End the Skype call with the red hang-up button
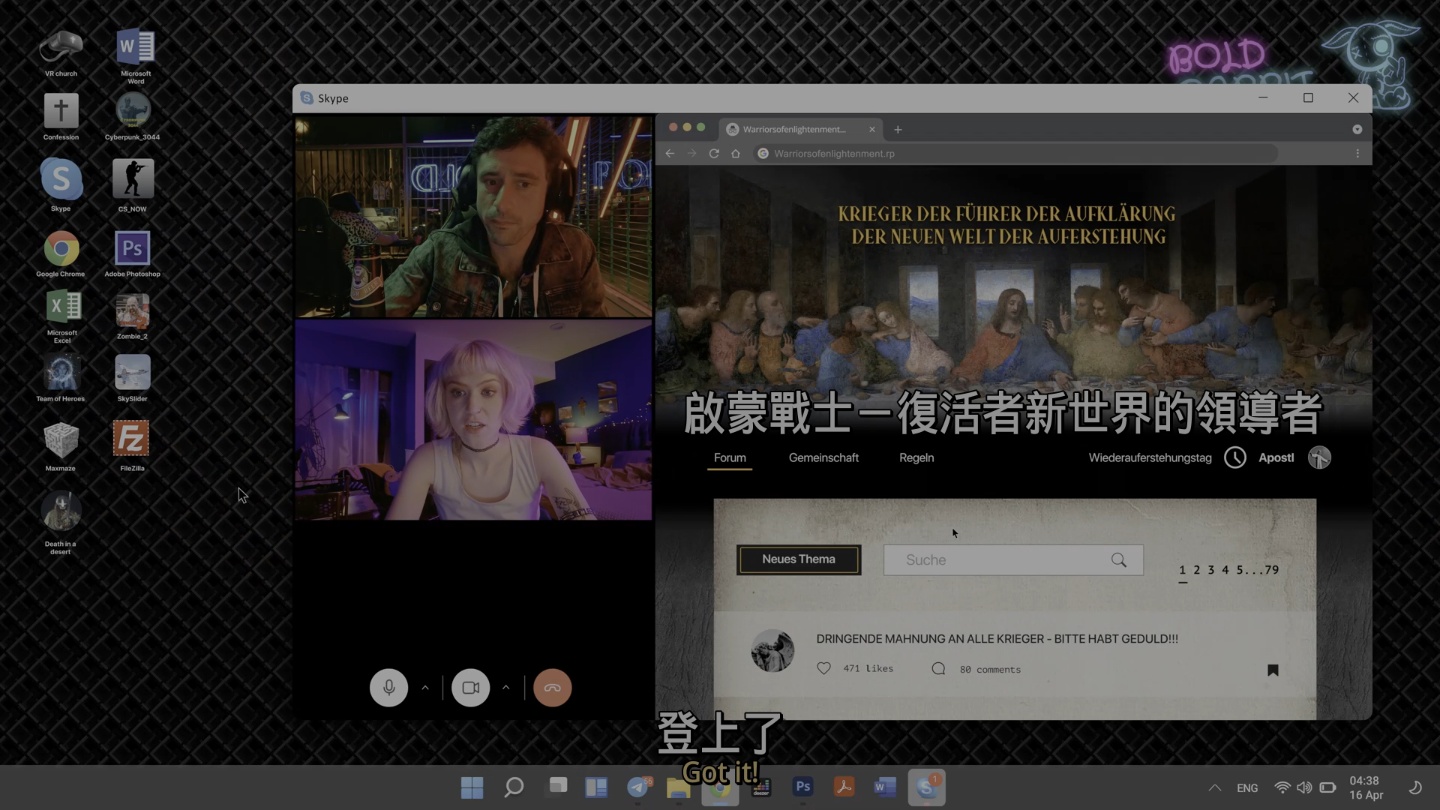Screen dimensions: 1440x810 point(552,688)
